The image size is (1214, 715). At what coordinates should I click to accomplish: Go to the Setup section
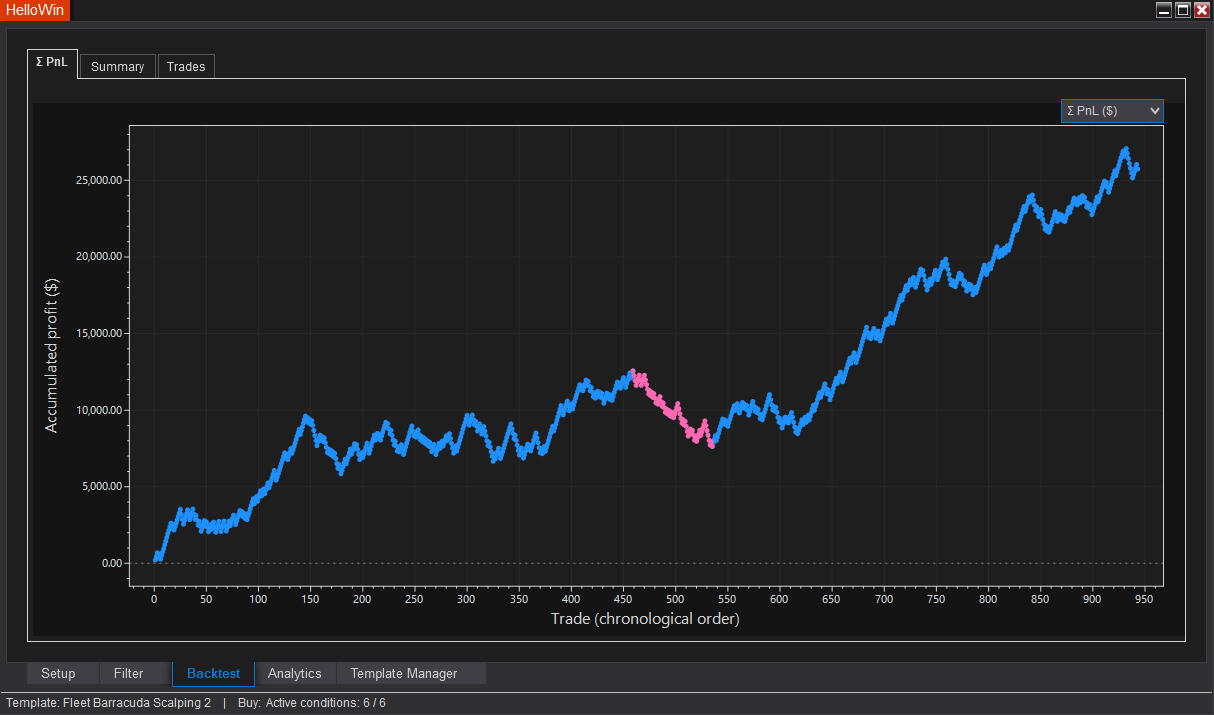point(58,673)
